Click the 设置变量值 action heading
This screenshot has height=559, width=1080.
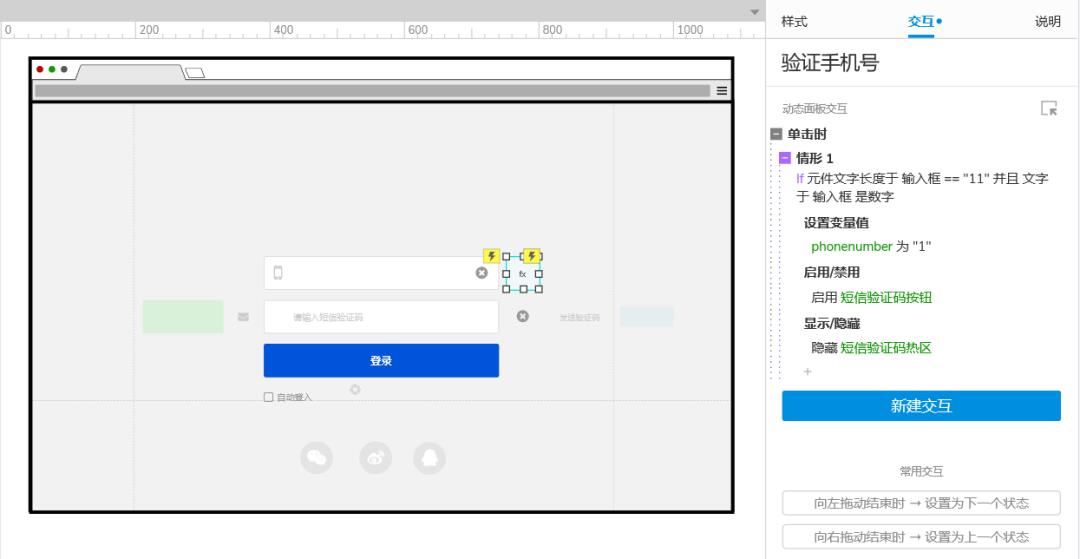click(x=836, y=223)
